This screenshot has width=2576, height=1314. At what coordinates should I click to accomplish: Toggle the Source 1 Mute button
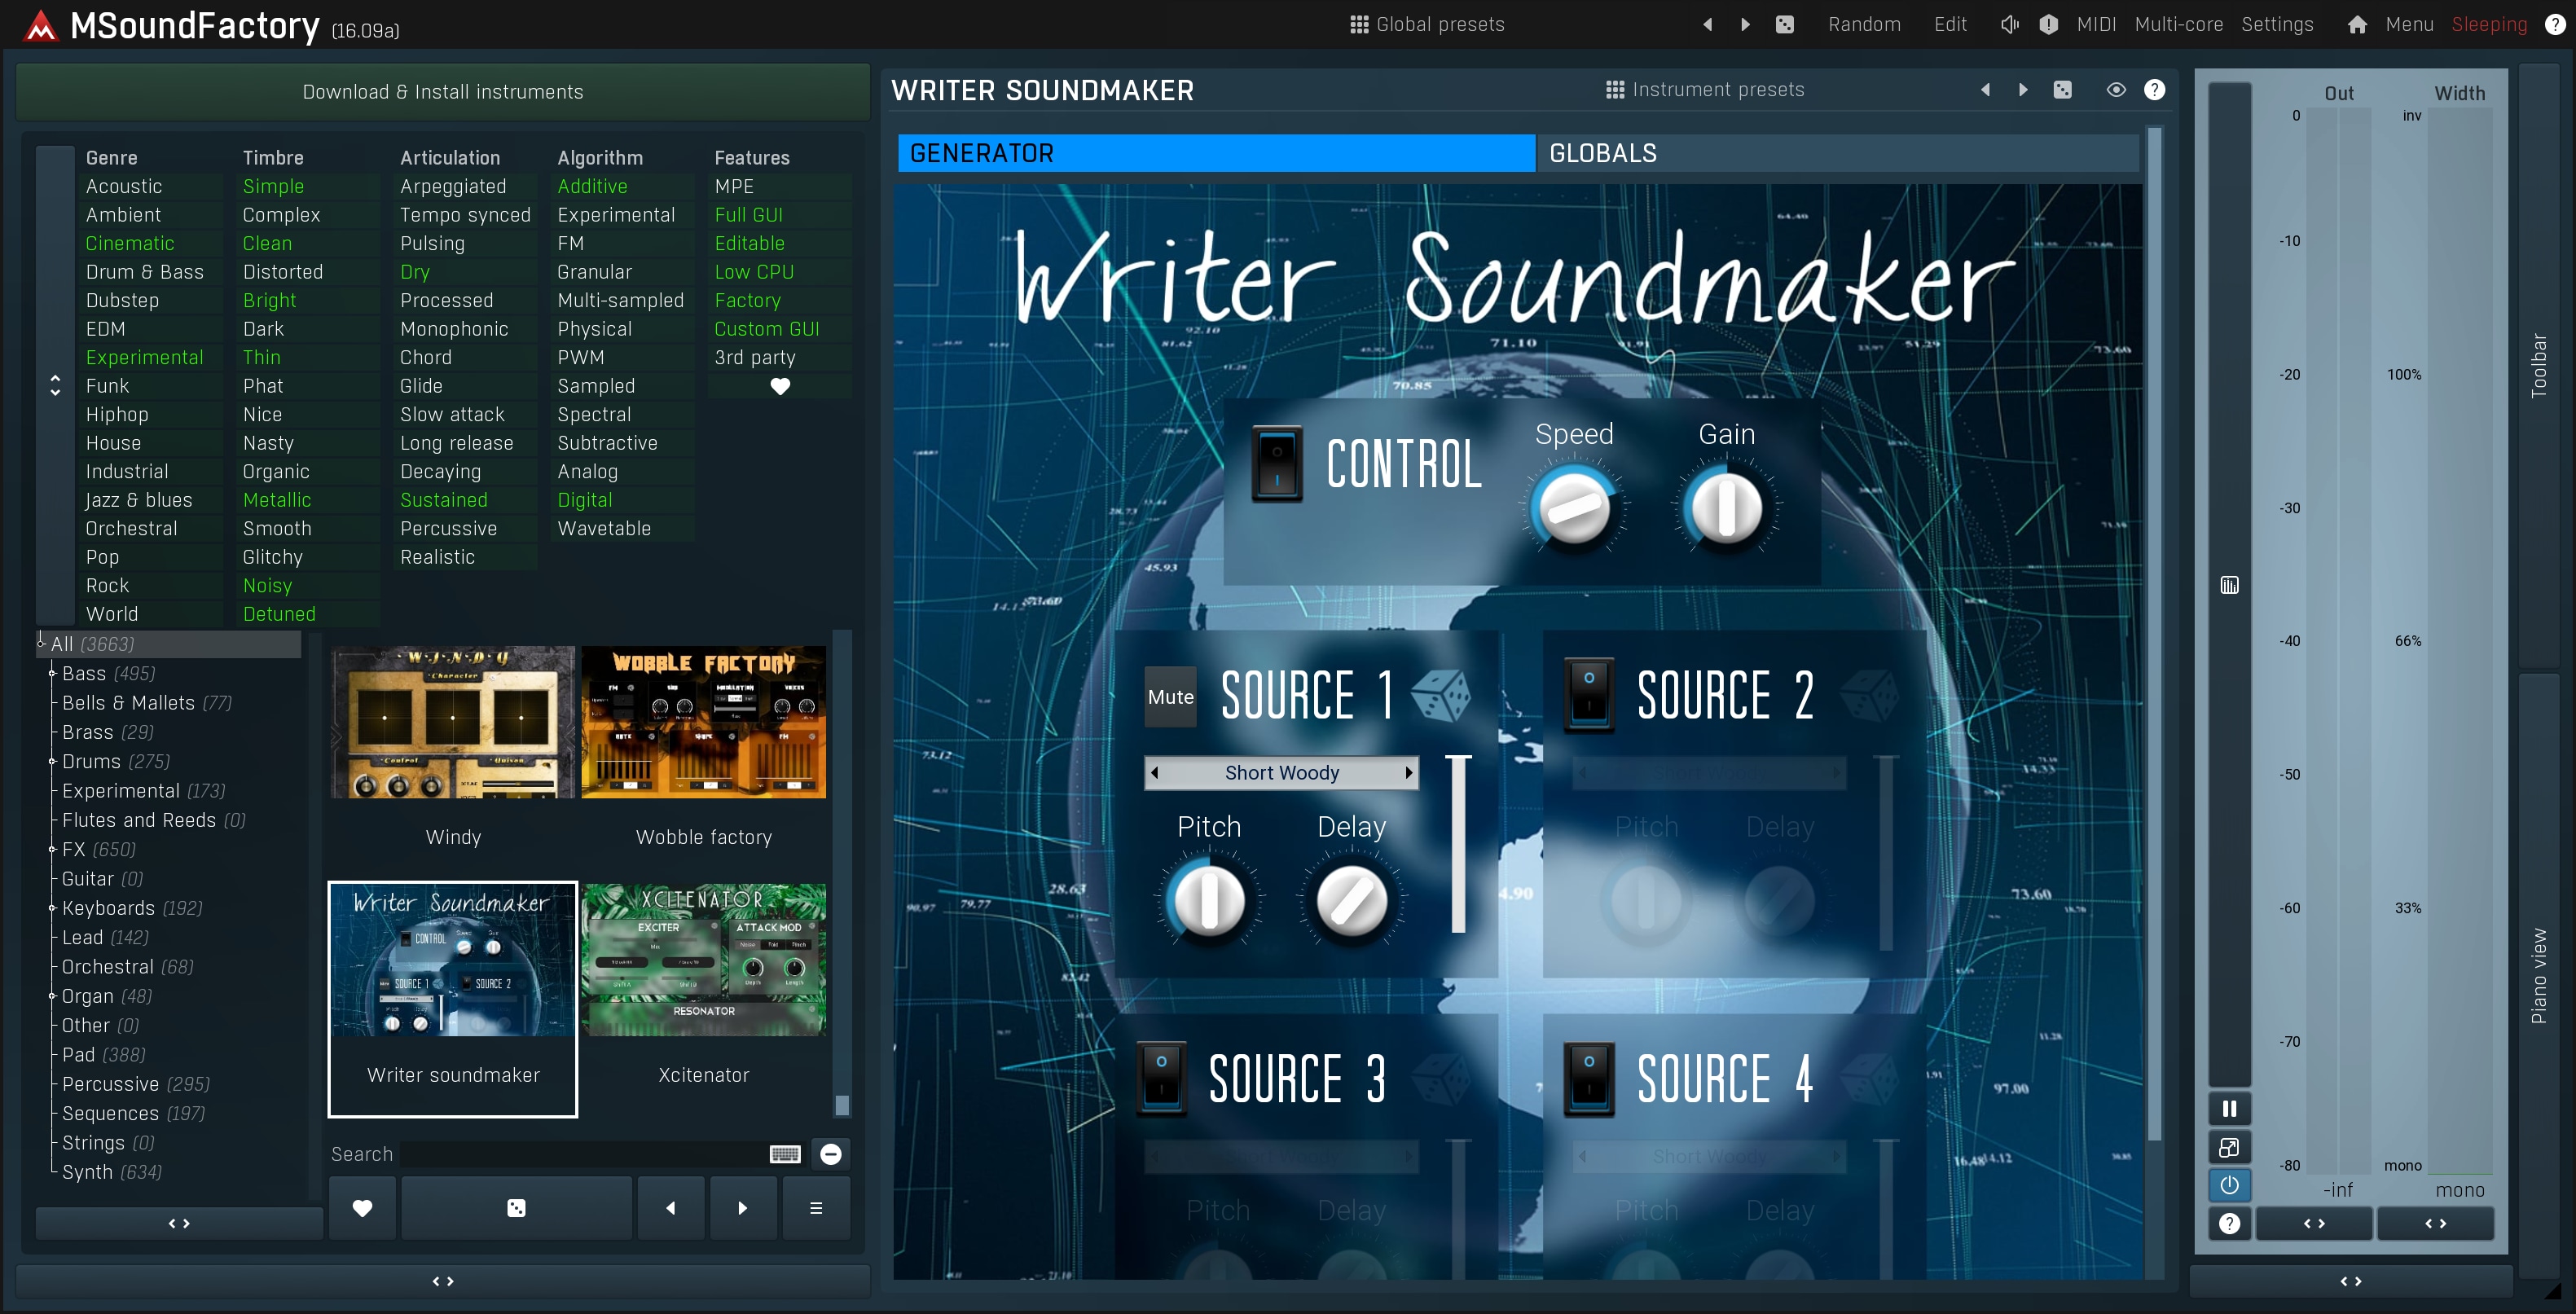(x=1170, y=697)
